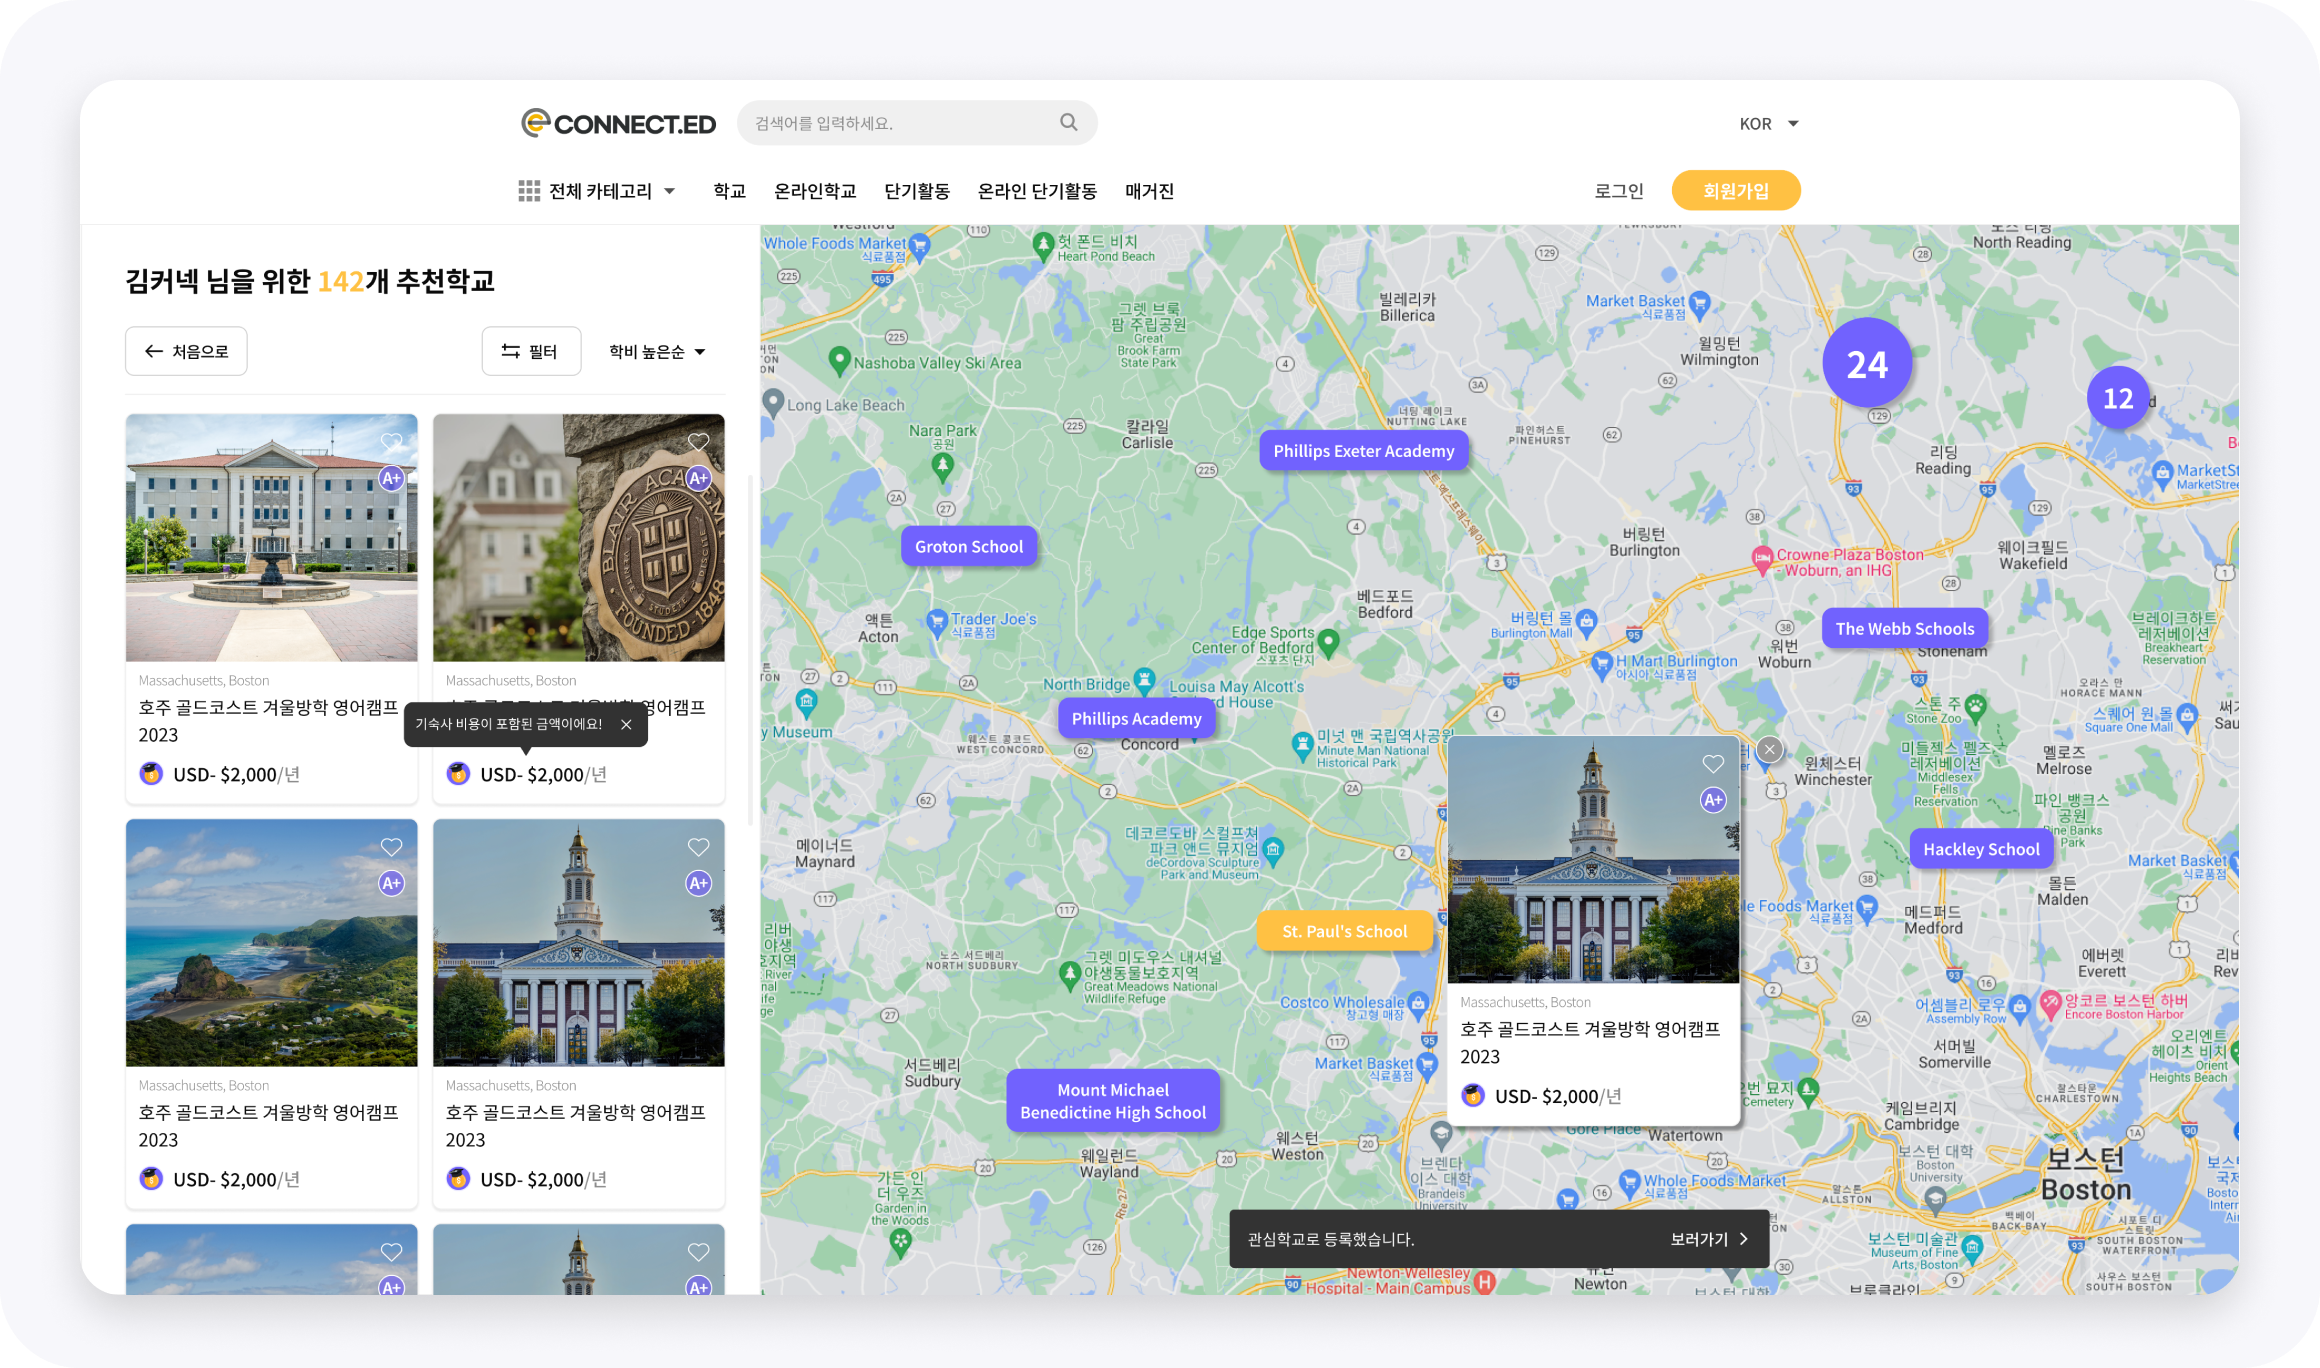Open the KOR language dropdown
2320x1368 pixels.
(1768, 123)
